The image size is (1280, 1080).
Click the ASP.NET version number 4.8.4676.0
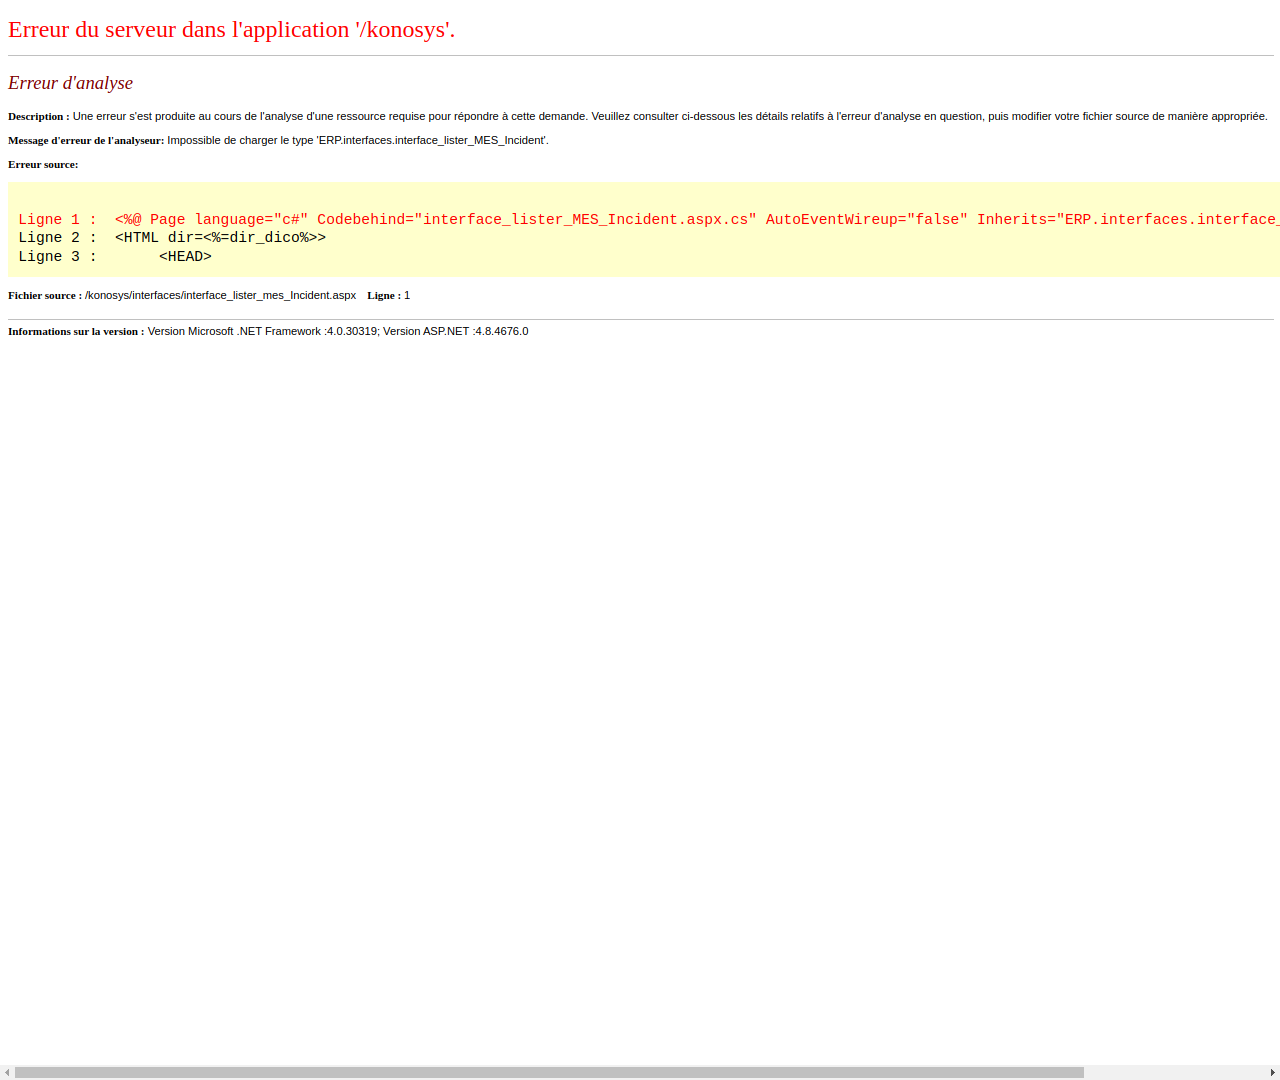(x=500, y=331)
